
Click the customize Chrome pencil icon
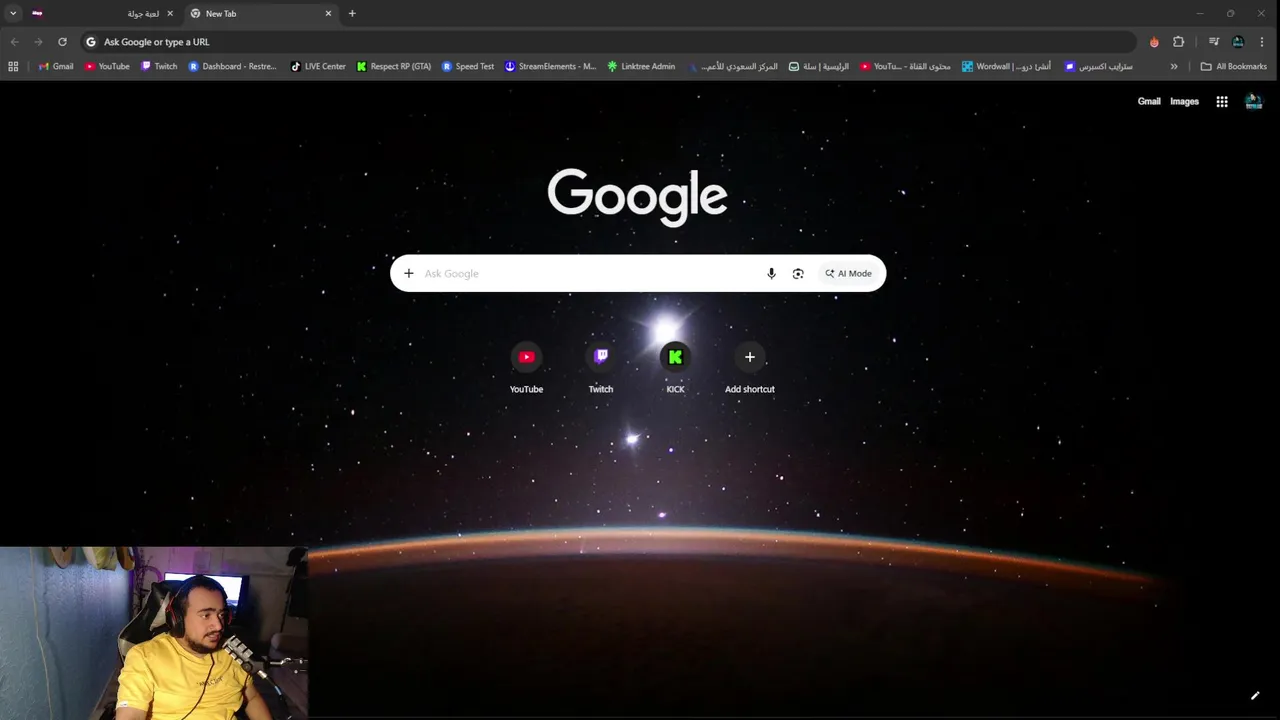click(x=1255, y=696)
